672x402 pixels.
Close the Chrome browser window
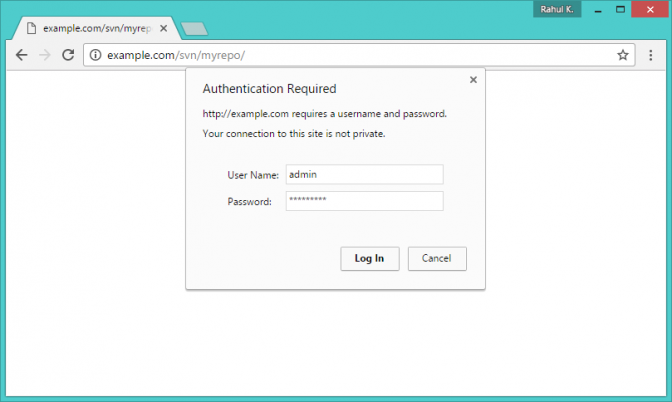pos(650,9)
